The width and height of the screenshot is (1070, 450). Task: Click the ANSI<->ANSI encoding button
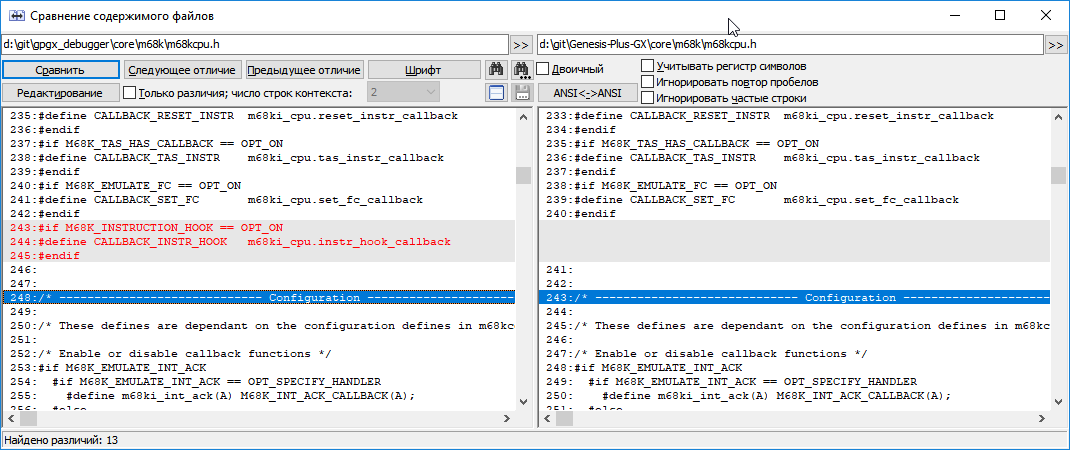coord(588,92)
